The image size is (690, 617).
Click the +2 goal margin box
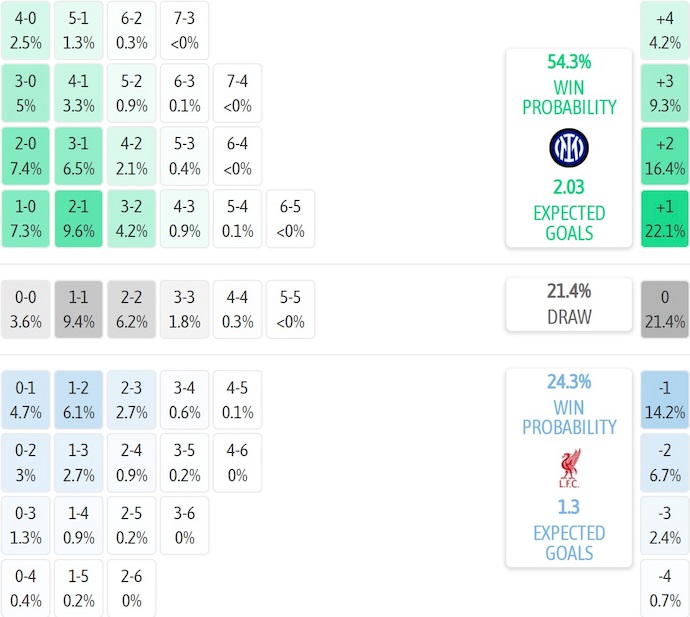pyautogui.click(x=665, y=155)
